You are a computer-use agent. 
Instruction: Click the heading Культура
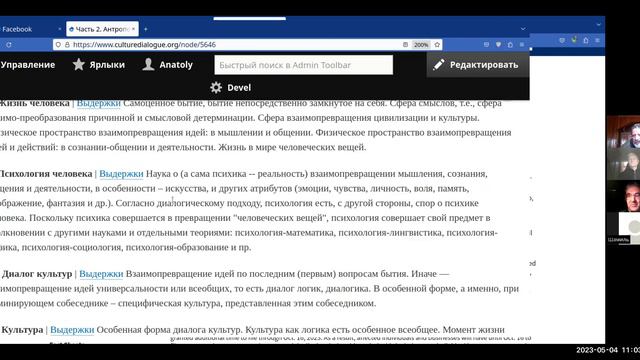pos(22,330)
